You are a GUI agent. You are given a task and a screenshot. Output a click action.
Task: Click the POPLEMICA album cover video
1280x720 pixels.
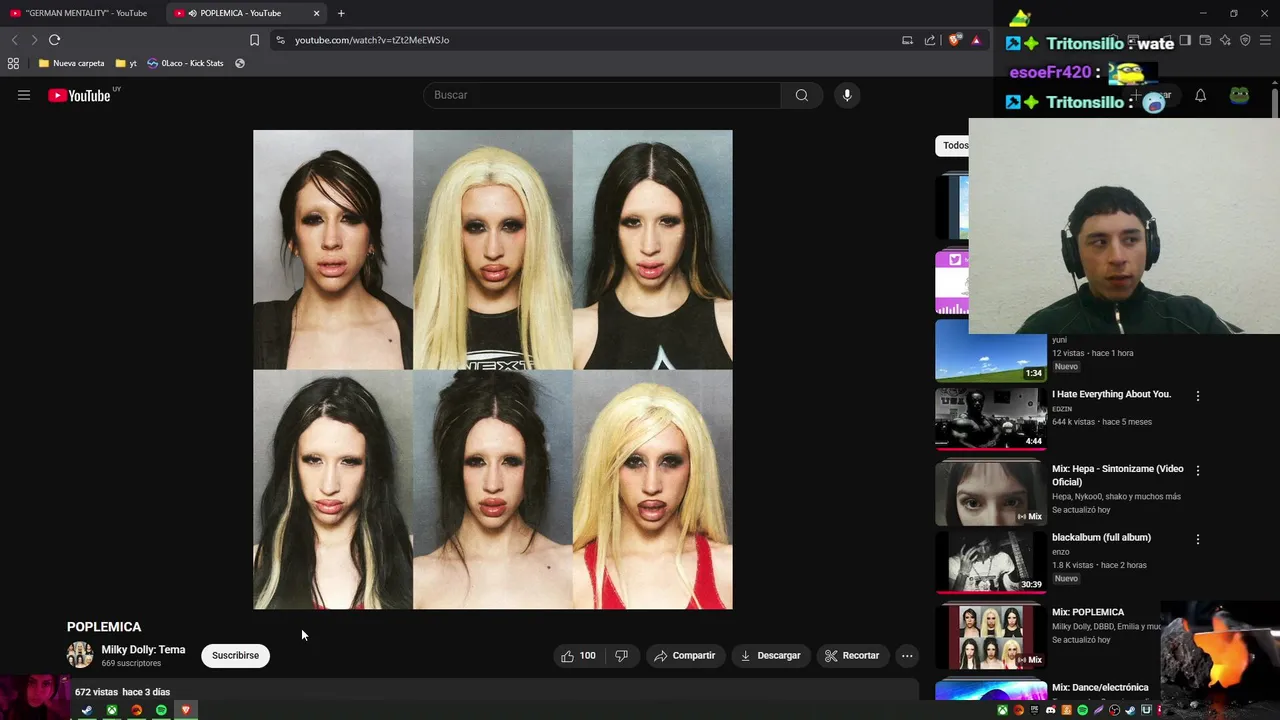[493, 369]
